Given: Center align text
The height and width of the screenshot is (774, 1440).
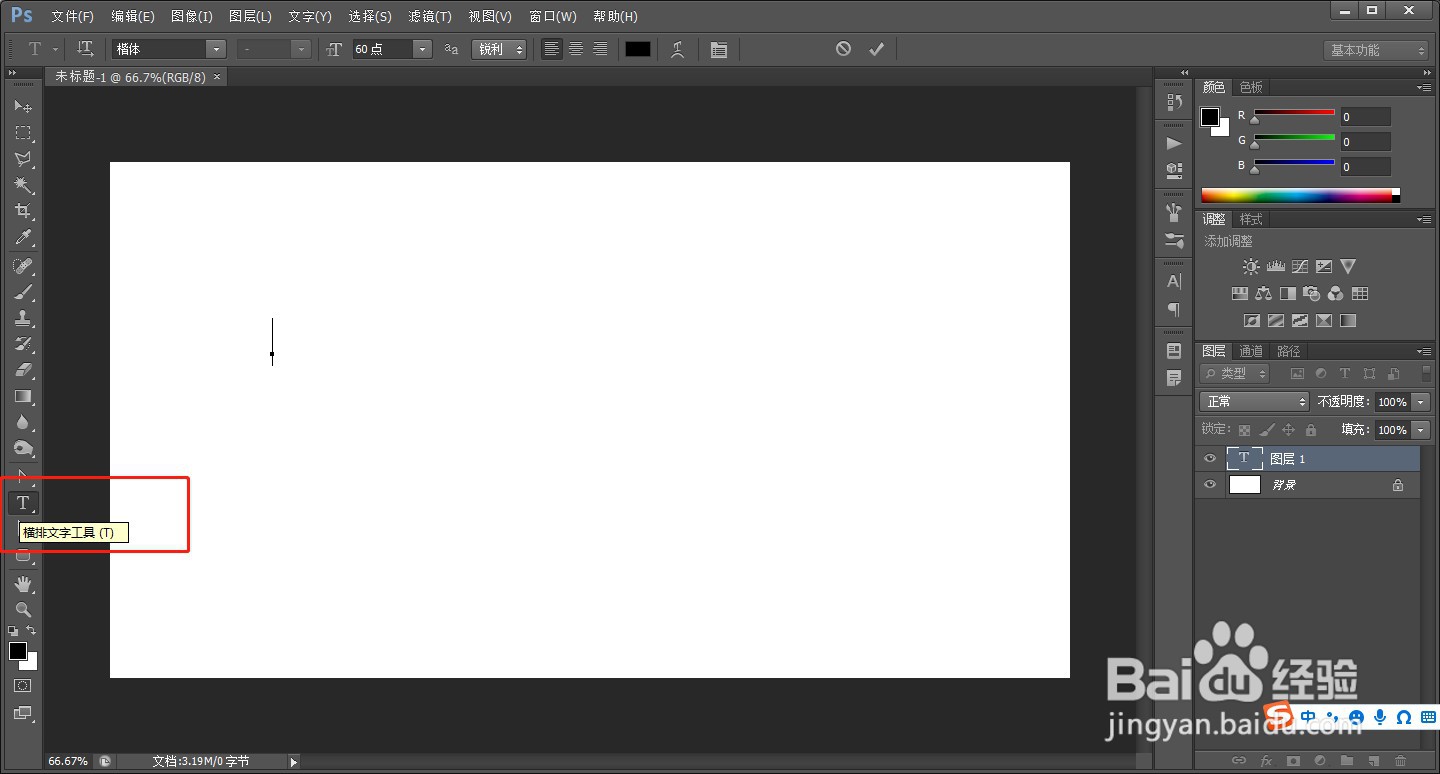Looking at the screenshot, I should (x=576, y=49).
